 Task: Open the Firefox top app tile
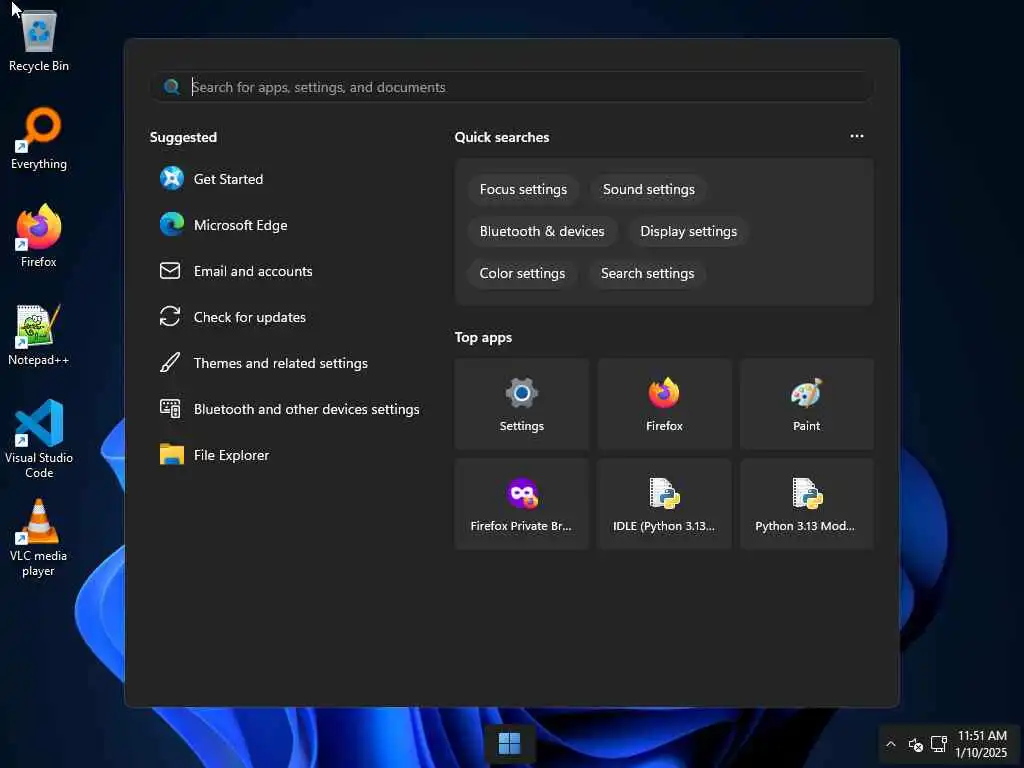pyautogui.click(x=664, y=404)
